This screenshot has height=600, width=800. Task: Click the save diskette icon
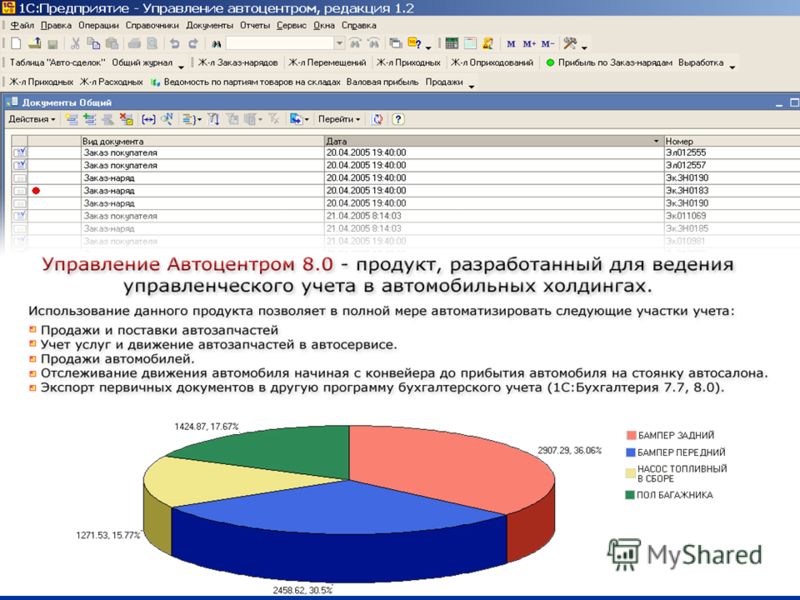tap(53, 44)
